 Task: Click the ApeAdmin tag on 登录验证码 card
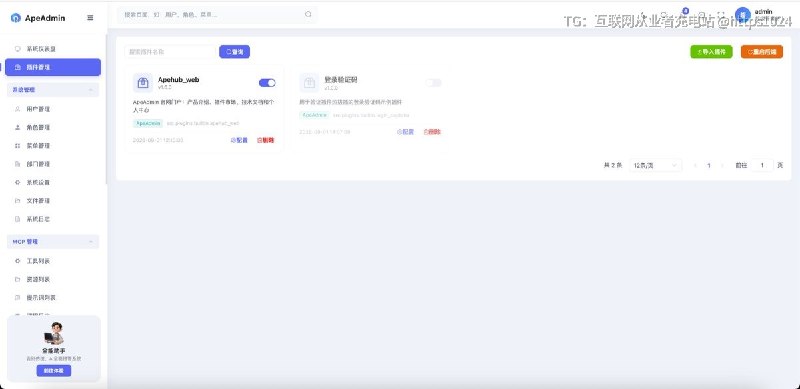click(314, 115)
